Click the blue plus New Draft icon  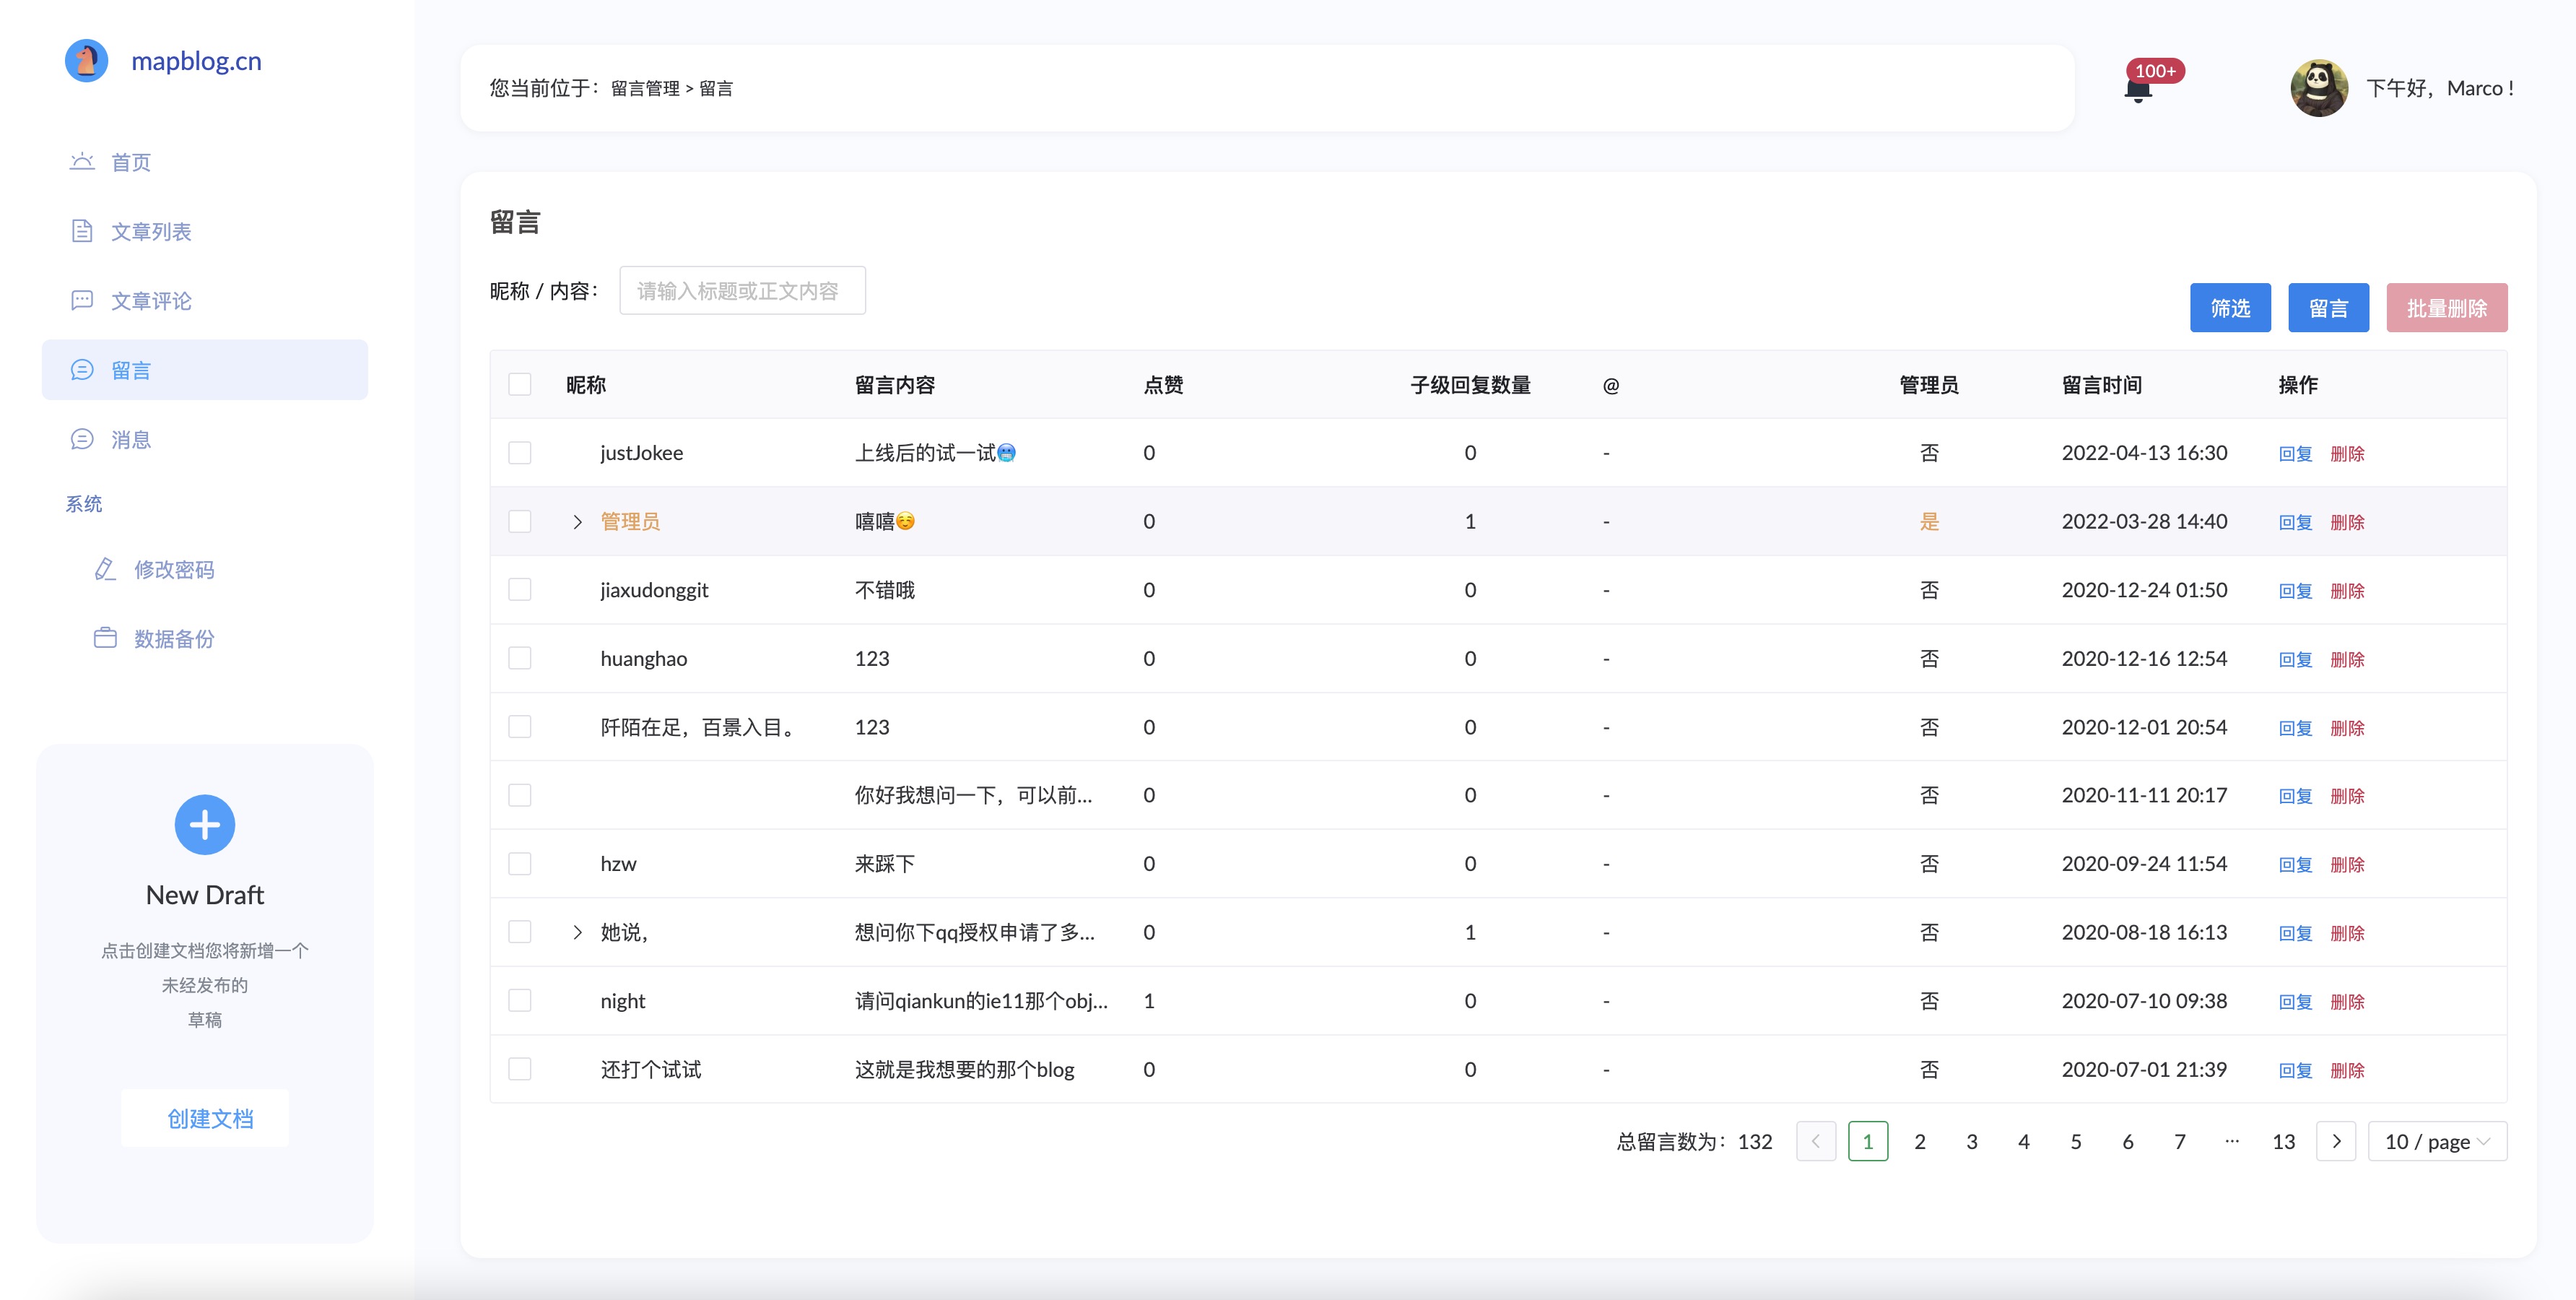[205, 825]
